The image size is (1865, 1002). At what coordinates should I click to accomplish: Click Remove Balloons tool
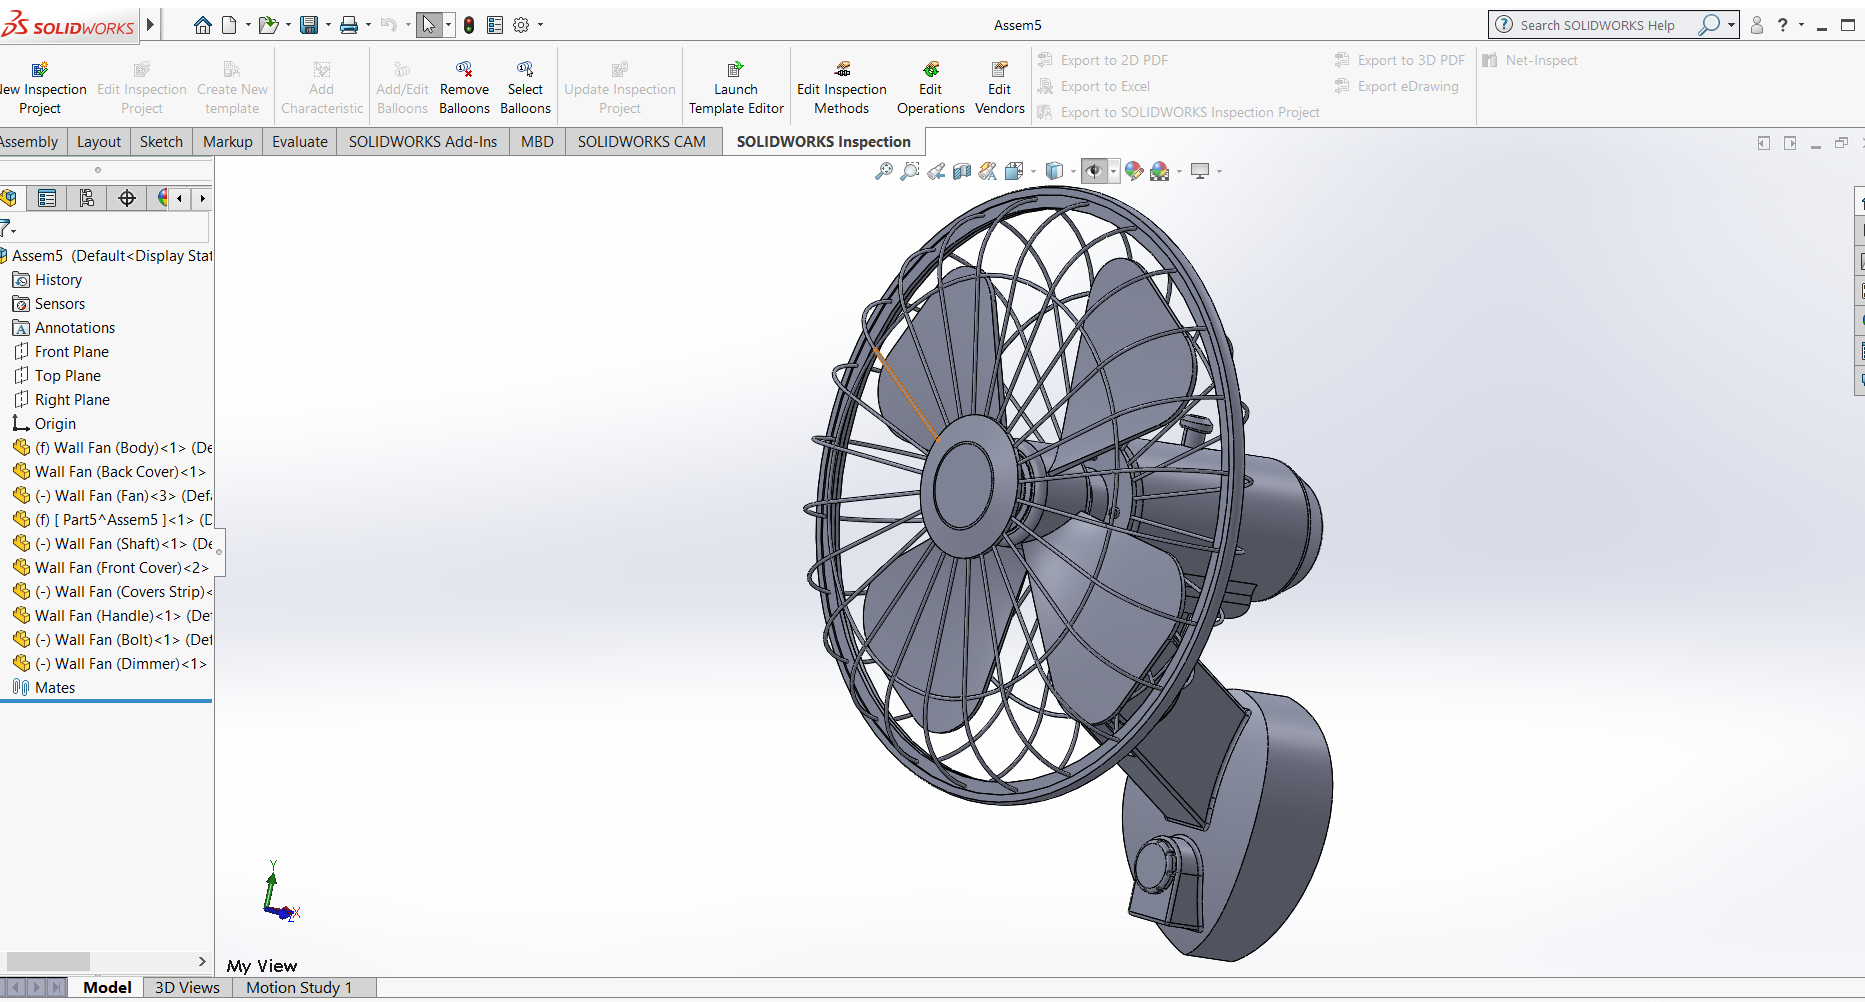[464, 88]
